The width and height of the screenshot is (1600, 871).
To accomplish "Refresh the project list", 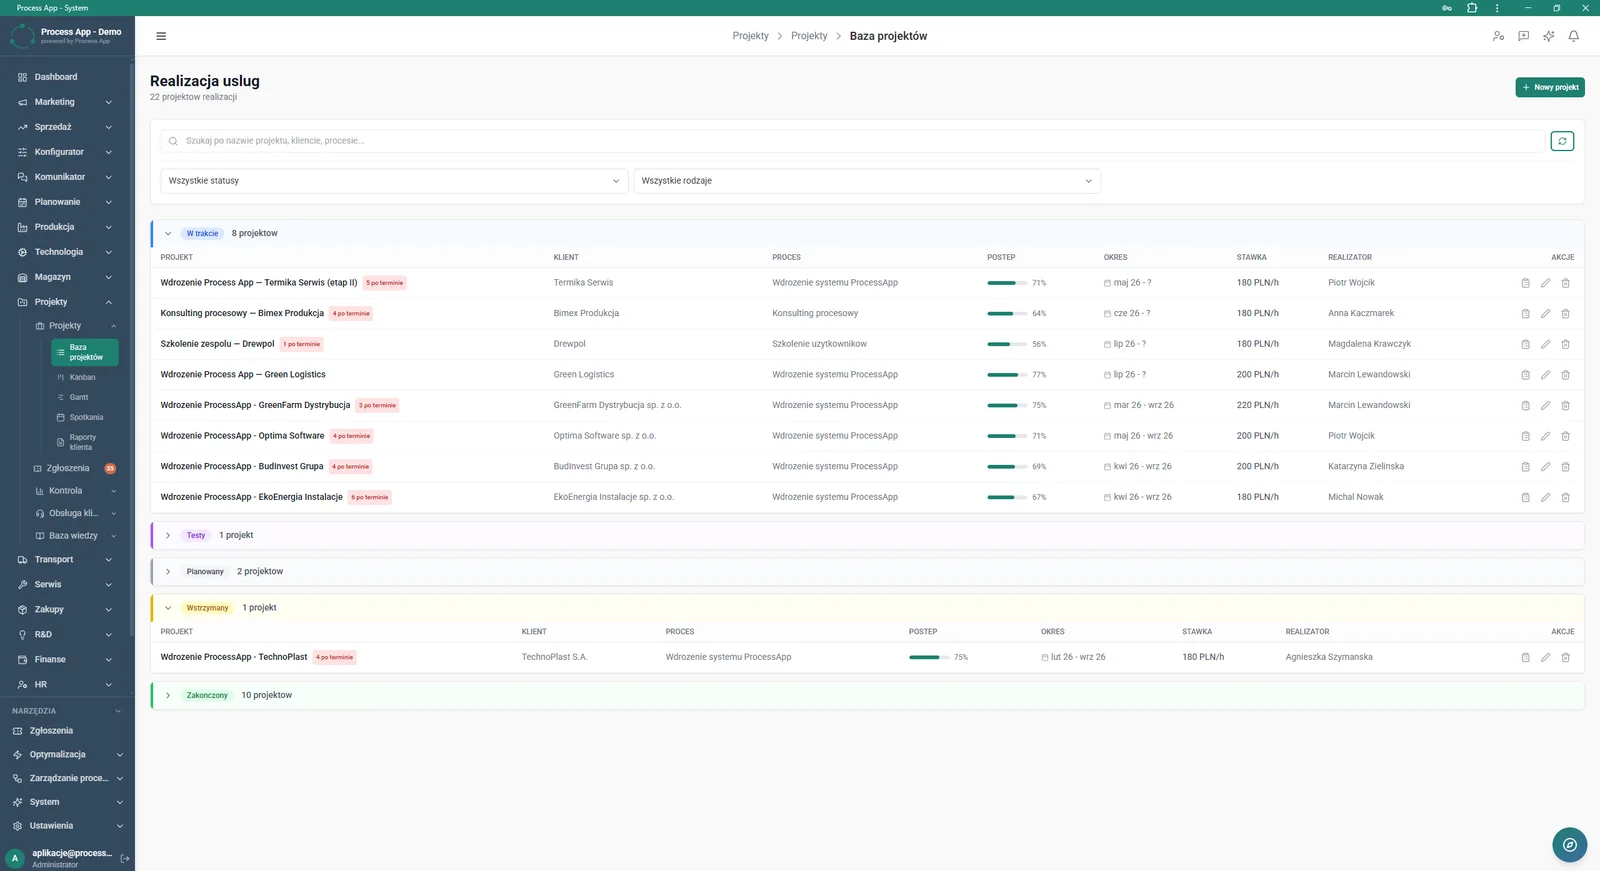I will [x=1562, y=141].
